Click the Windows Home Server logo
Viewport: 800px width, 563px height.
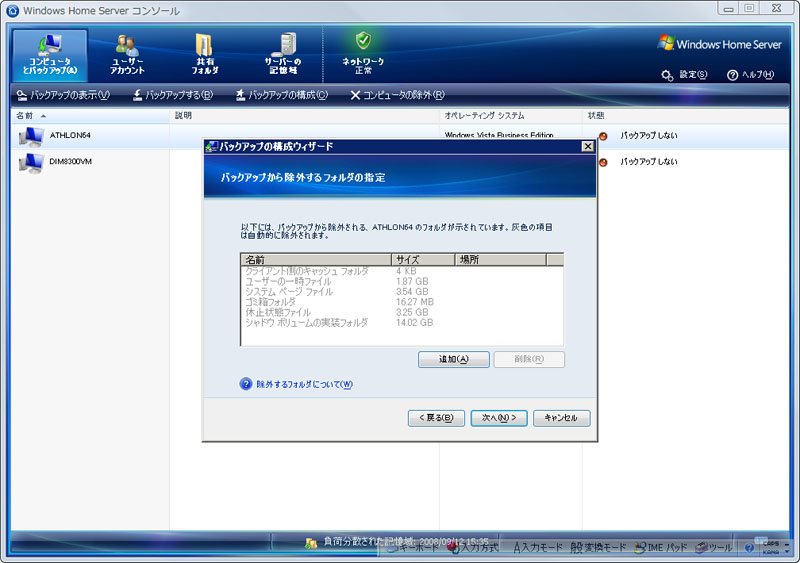click(x=719, y=44)
